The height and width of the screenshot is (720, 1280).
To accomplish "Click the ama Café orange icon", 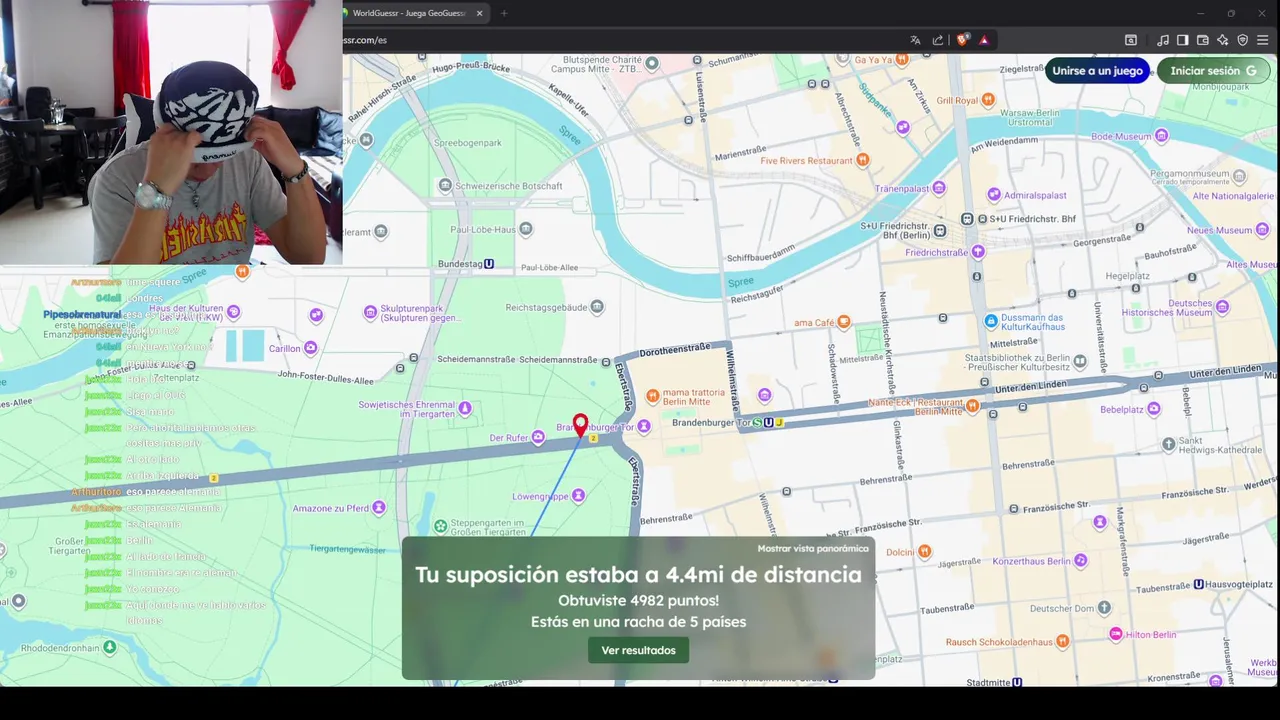I will pos(843,322).
